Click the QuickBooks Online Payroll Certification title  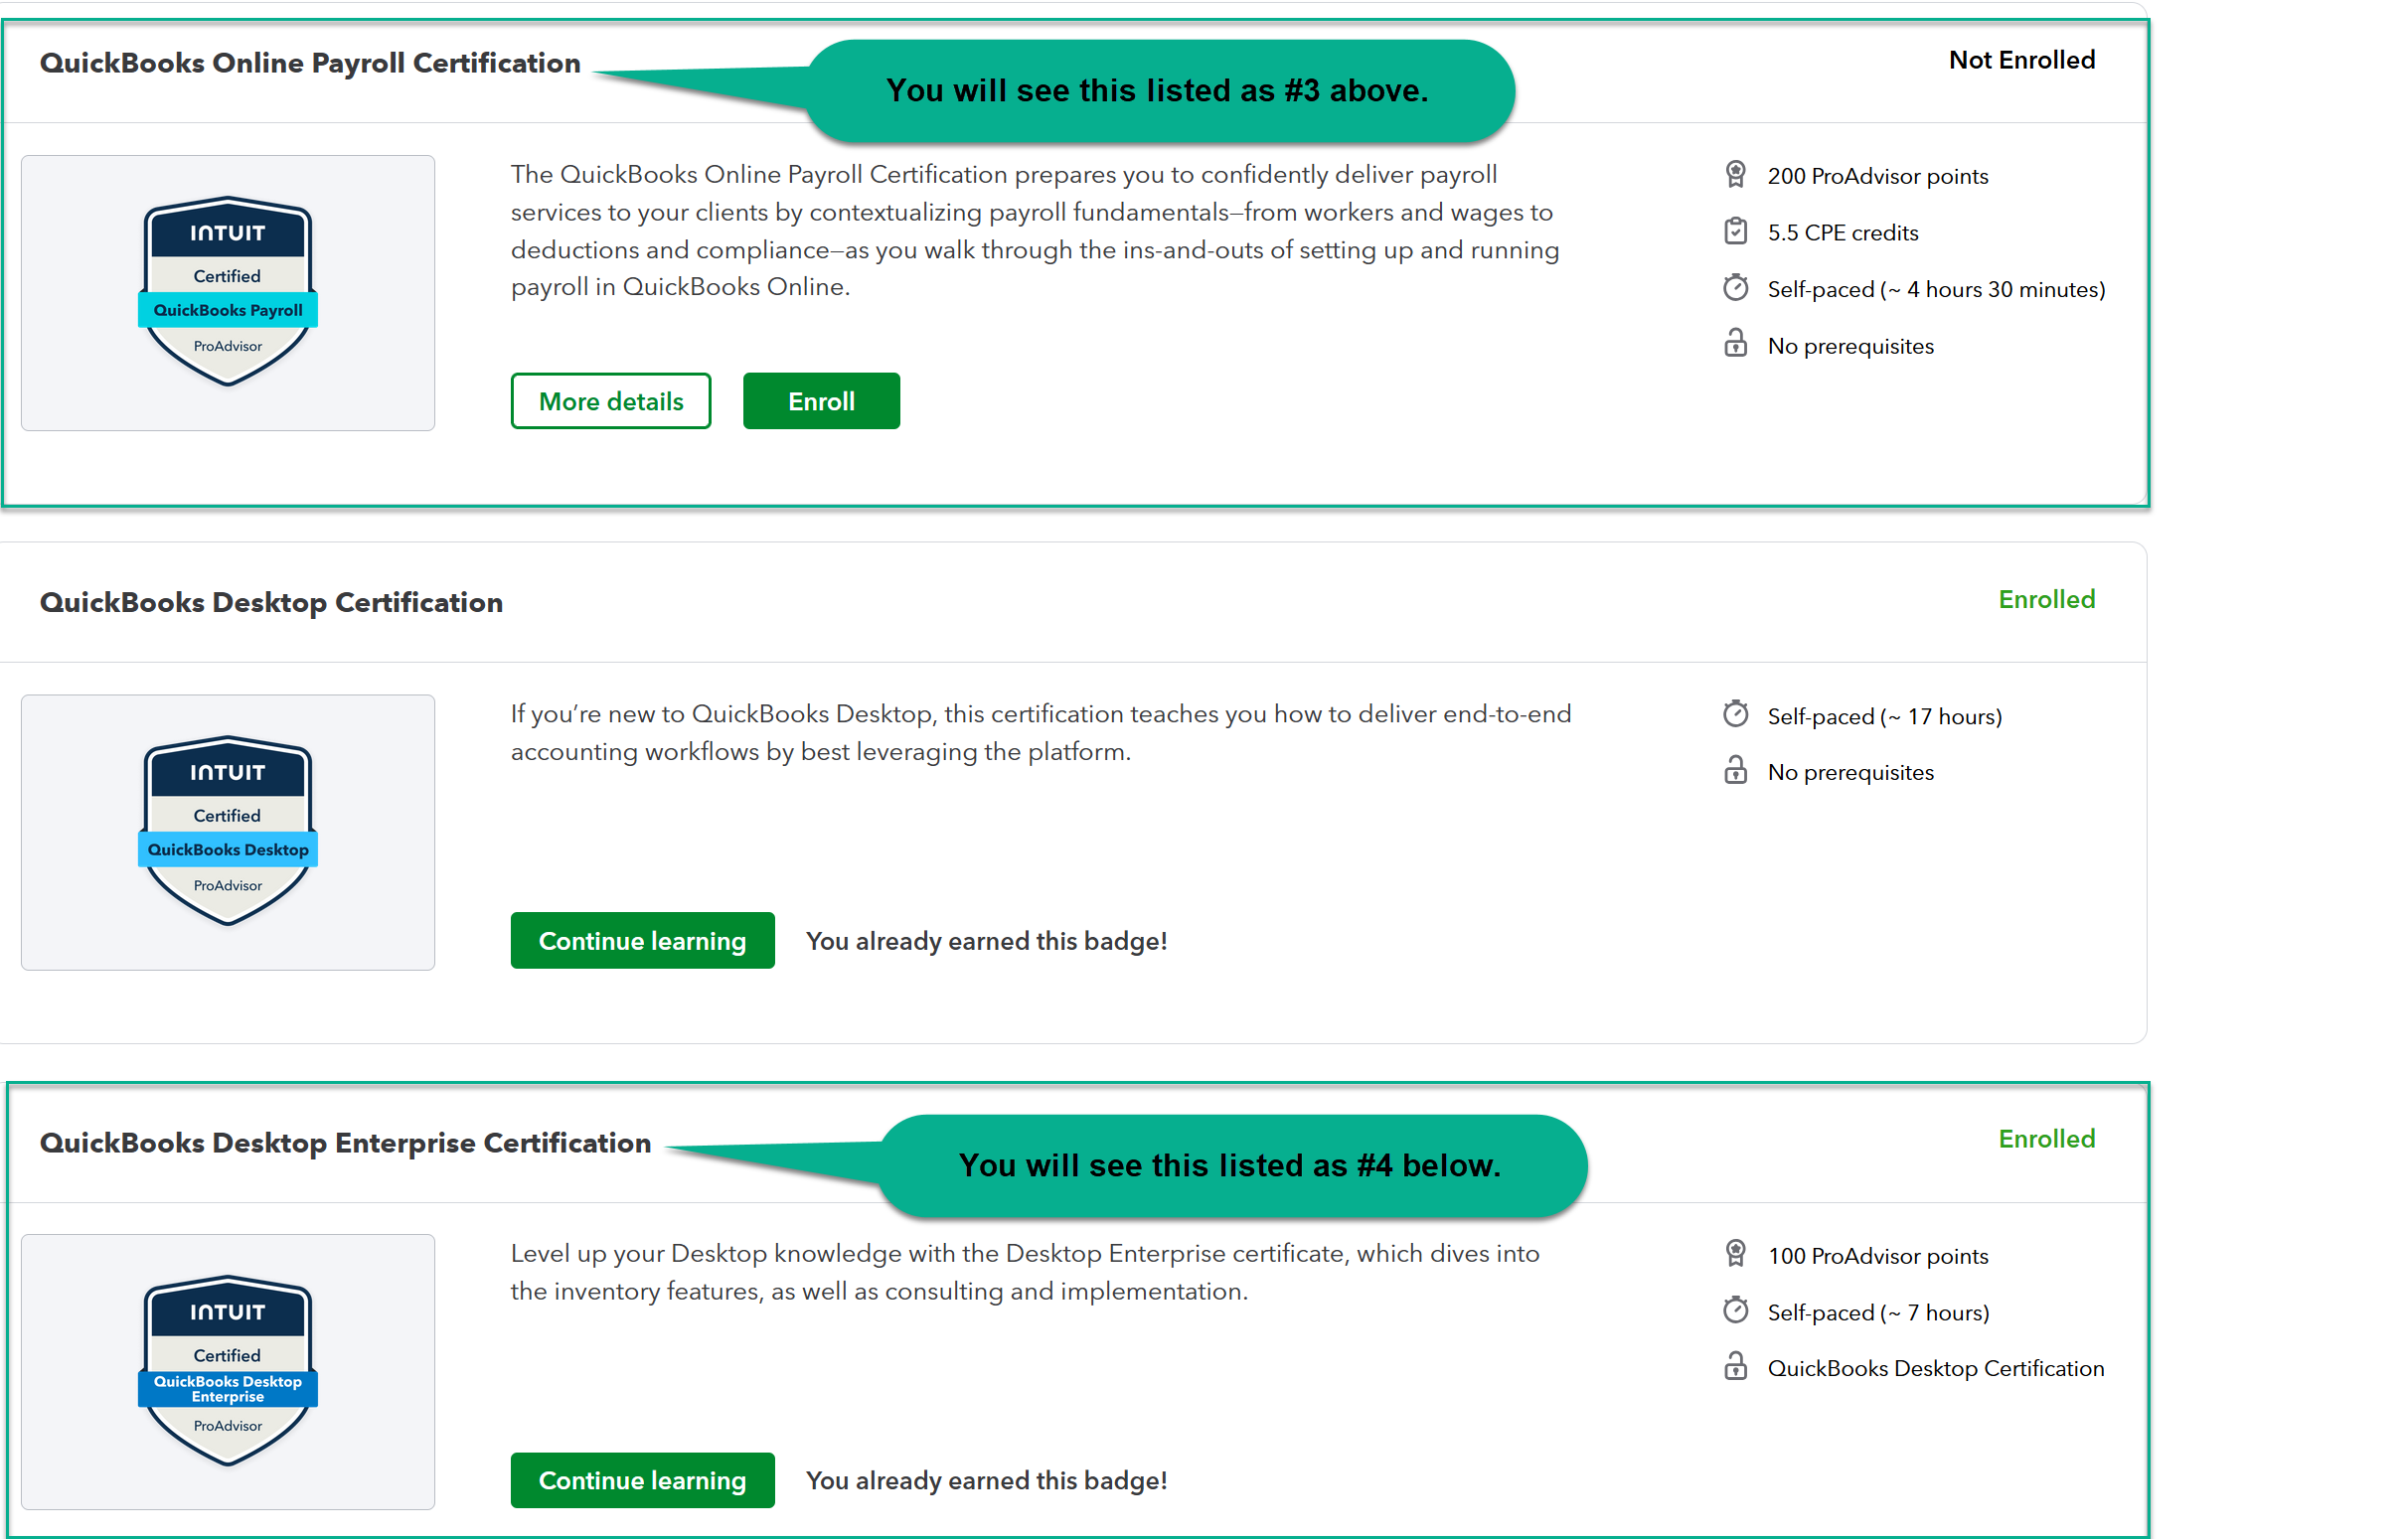coord(310,63)
